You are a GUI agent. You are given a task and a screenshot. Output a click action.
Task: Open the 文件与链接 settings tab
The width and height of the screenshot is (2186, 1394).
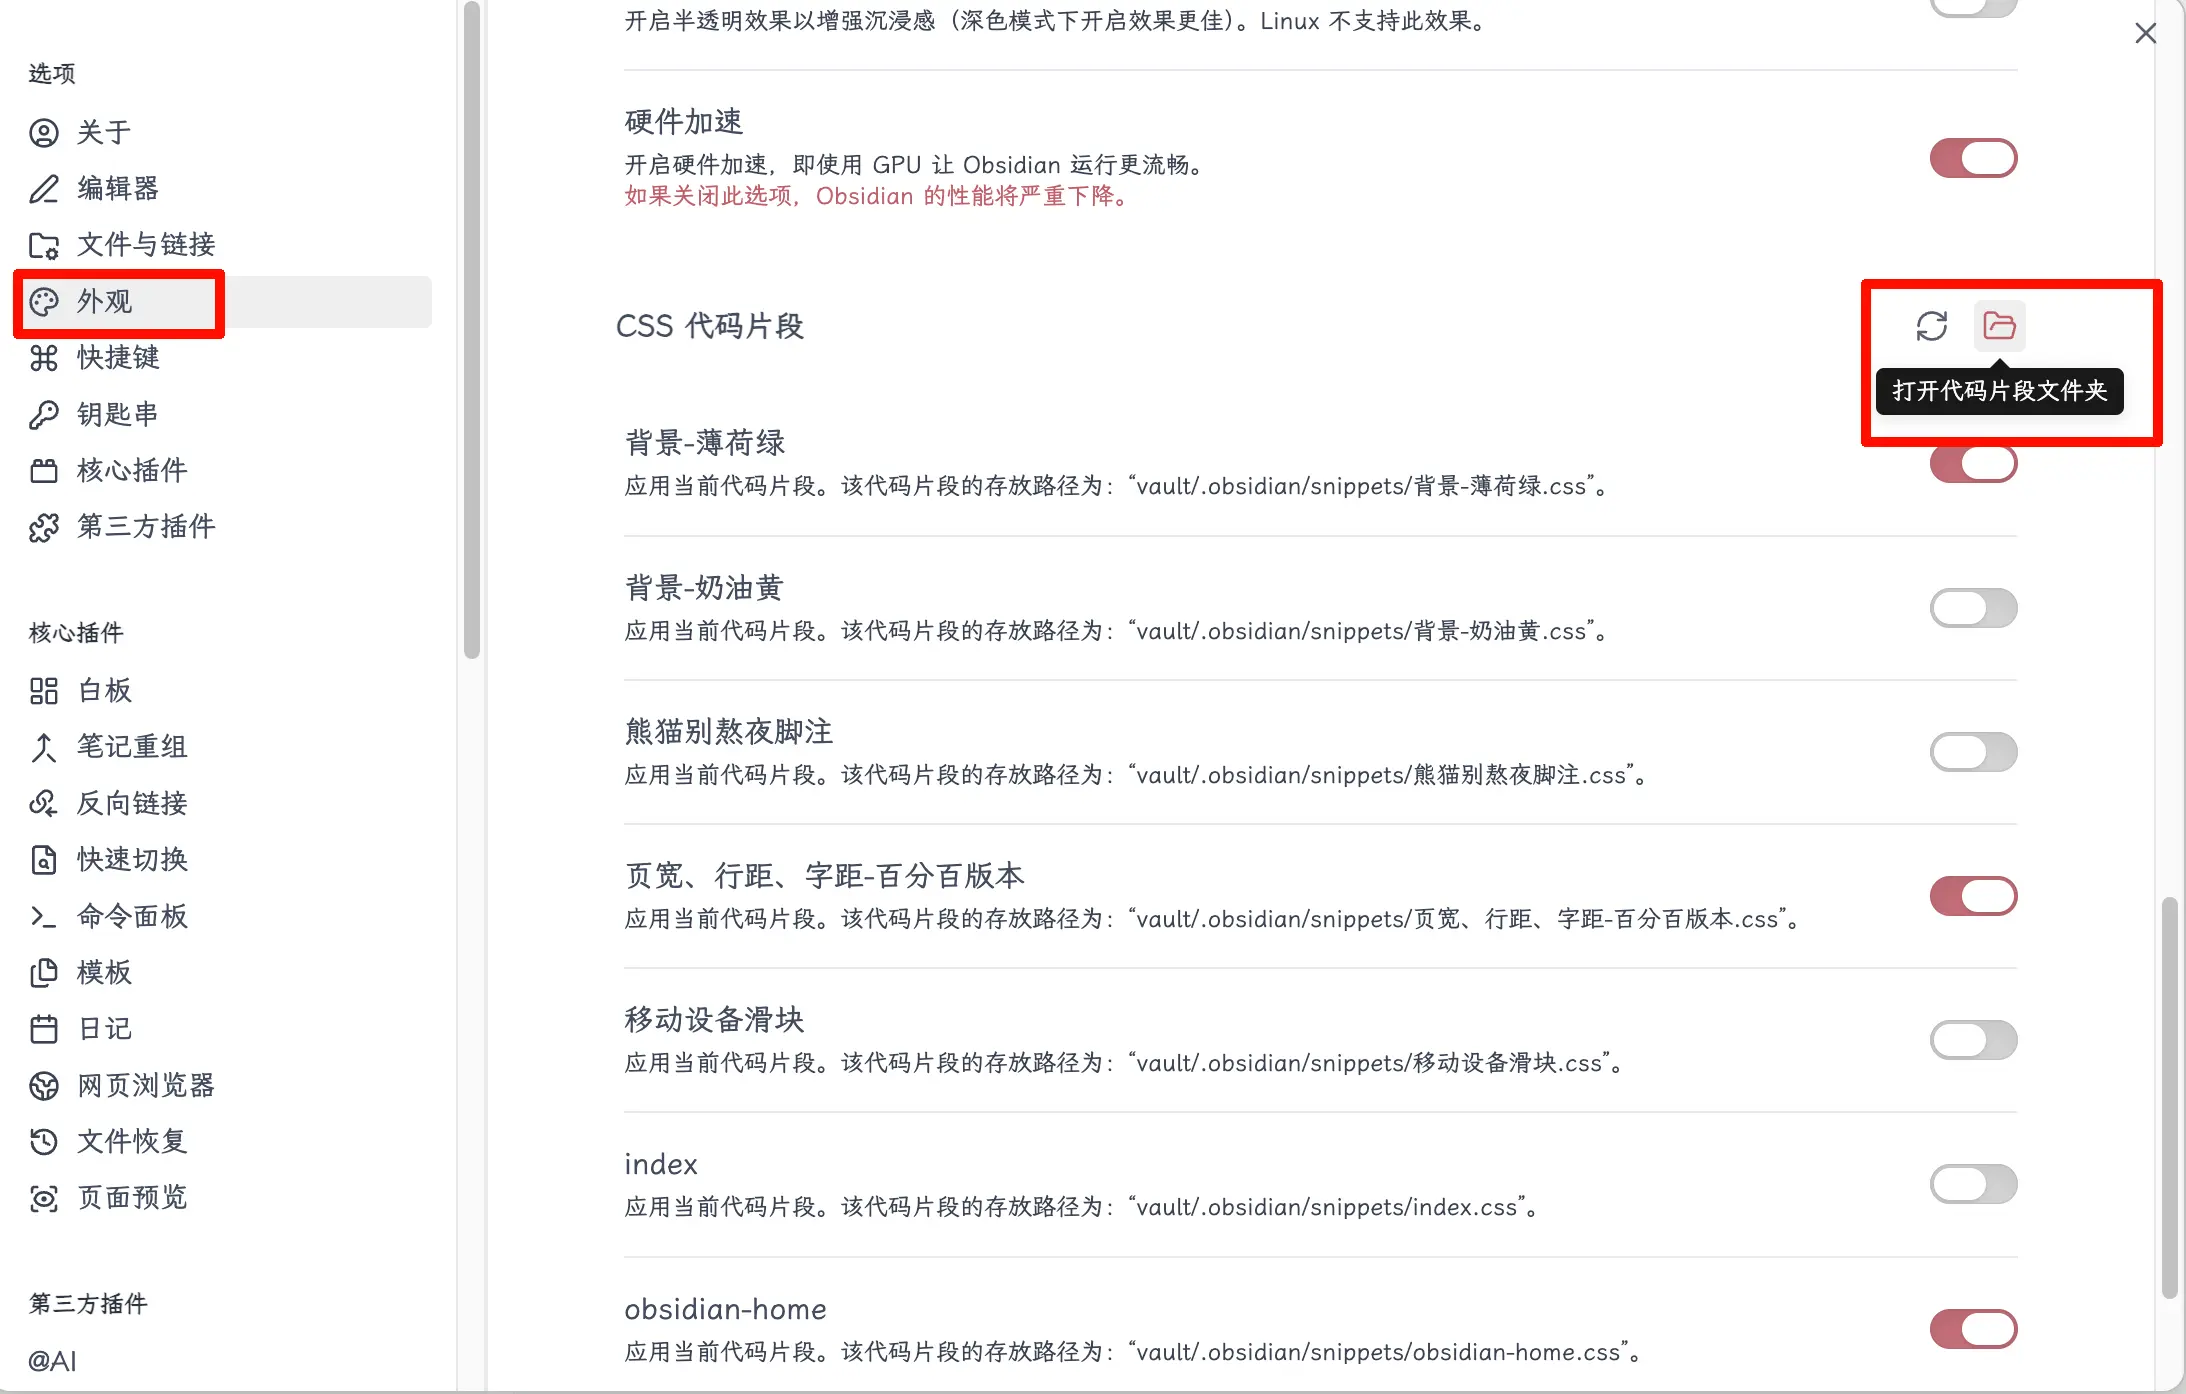tap(146, 244)
